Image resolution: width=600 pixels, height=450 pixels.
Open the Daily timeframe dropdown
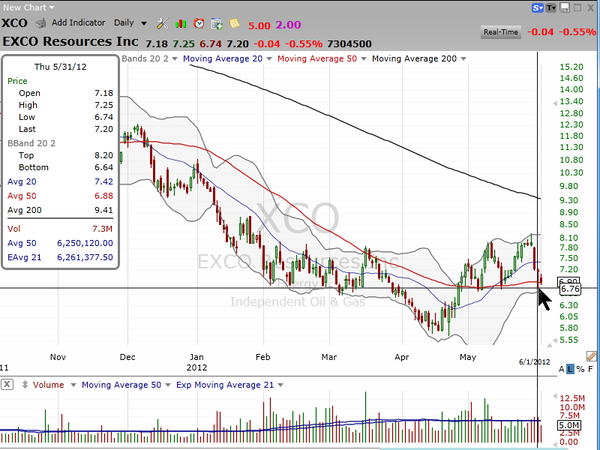[x=130, y=23]
